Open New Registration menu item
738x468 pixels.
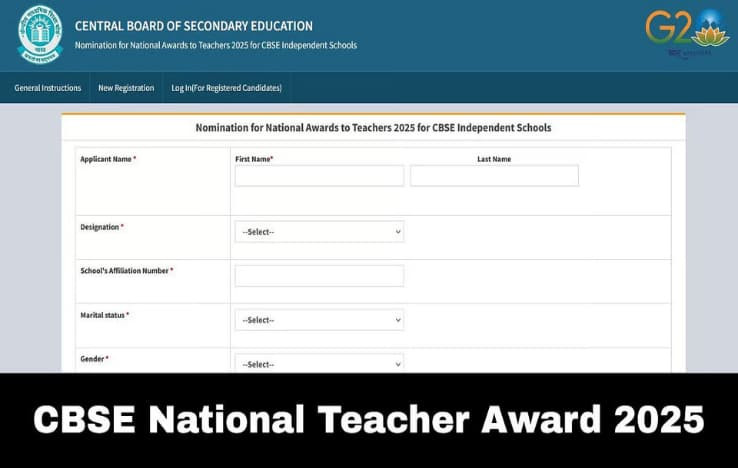point(126,88)
